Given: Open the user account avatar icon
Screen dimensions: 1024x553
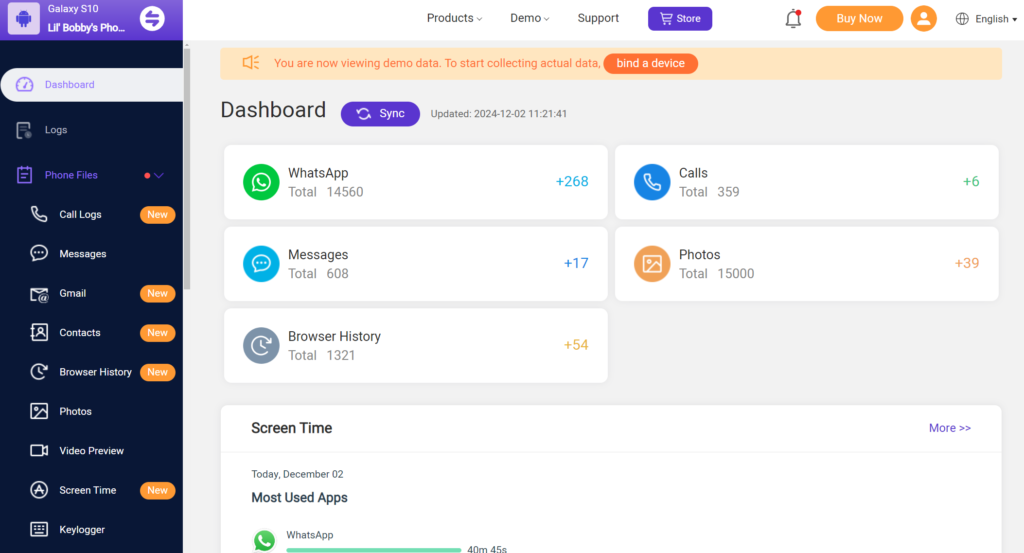Looking at the screenshot, I should tap(923, 18).
